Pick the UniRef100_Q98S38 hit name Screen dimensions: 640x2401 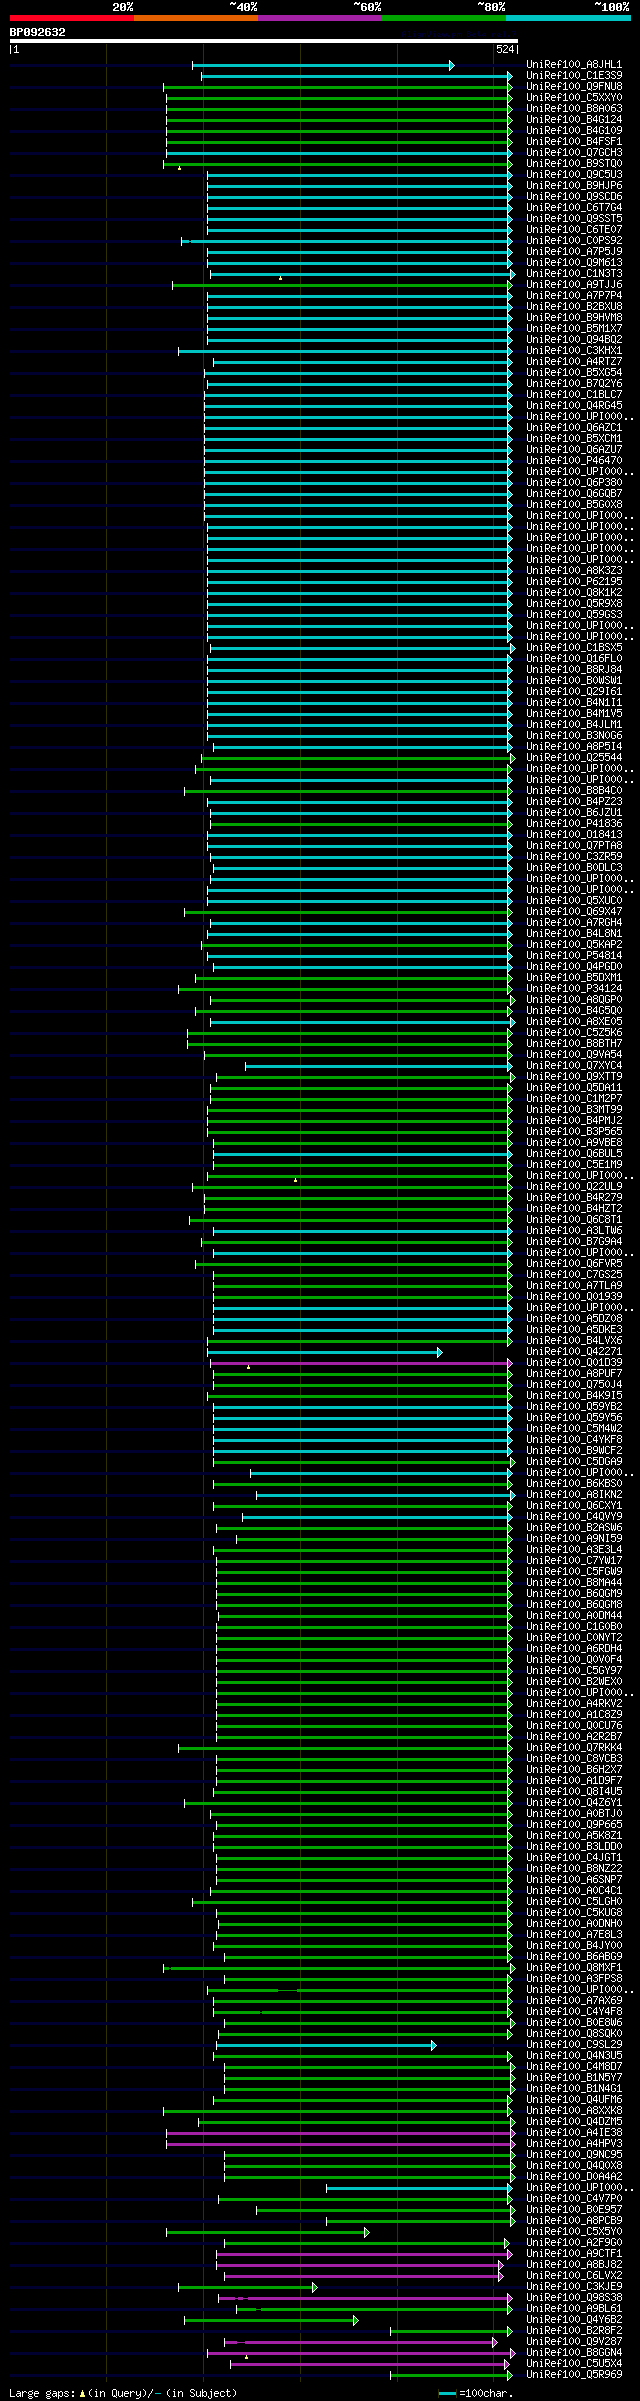tap(574, 2298)
